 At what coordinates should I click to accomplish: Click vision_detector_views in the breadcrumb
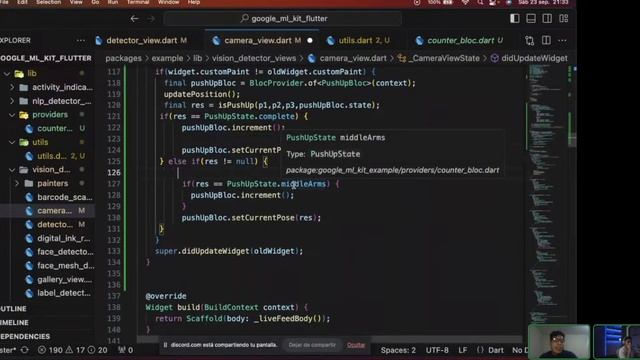[x=254, y=58]
